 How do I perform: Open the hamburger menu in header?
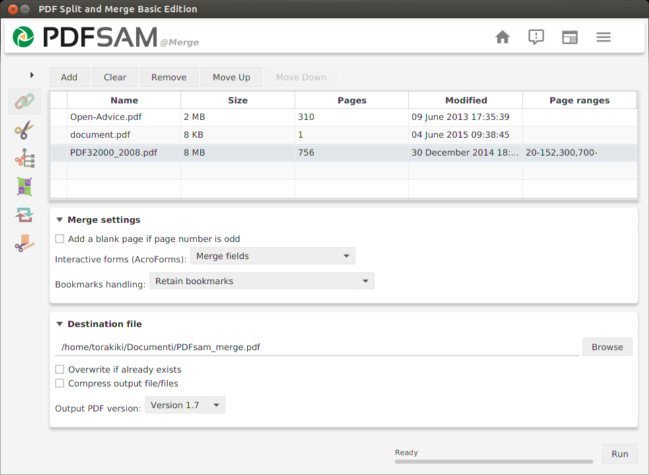(x=604, y=38)
